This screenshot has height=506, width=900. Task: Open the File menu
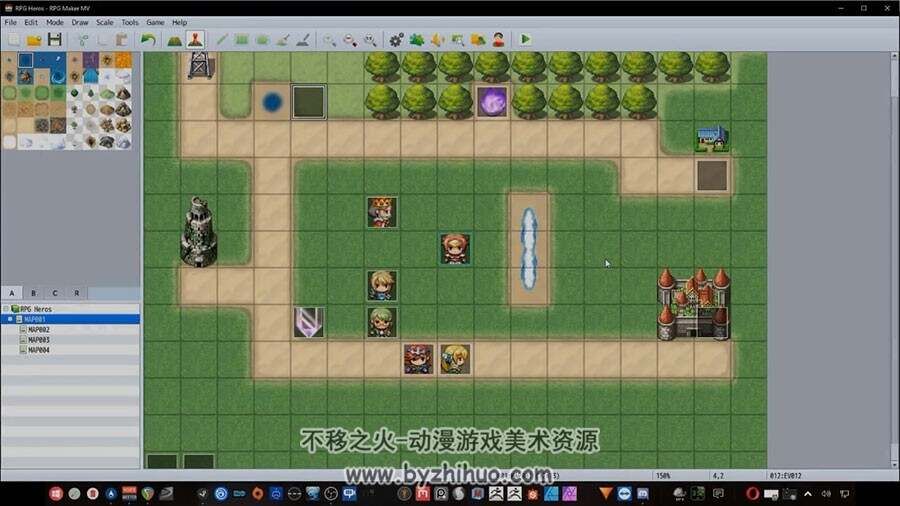10,22
